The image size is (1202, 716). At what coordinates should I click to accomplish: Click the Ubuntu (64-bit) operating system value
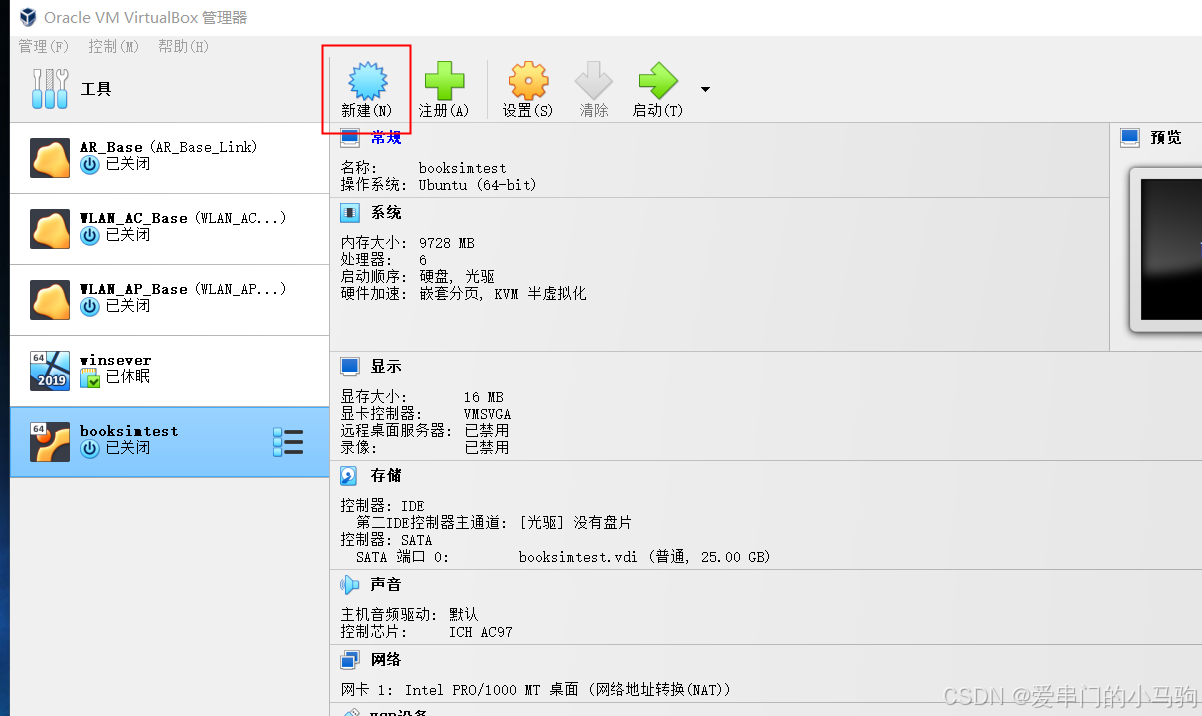478,185
